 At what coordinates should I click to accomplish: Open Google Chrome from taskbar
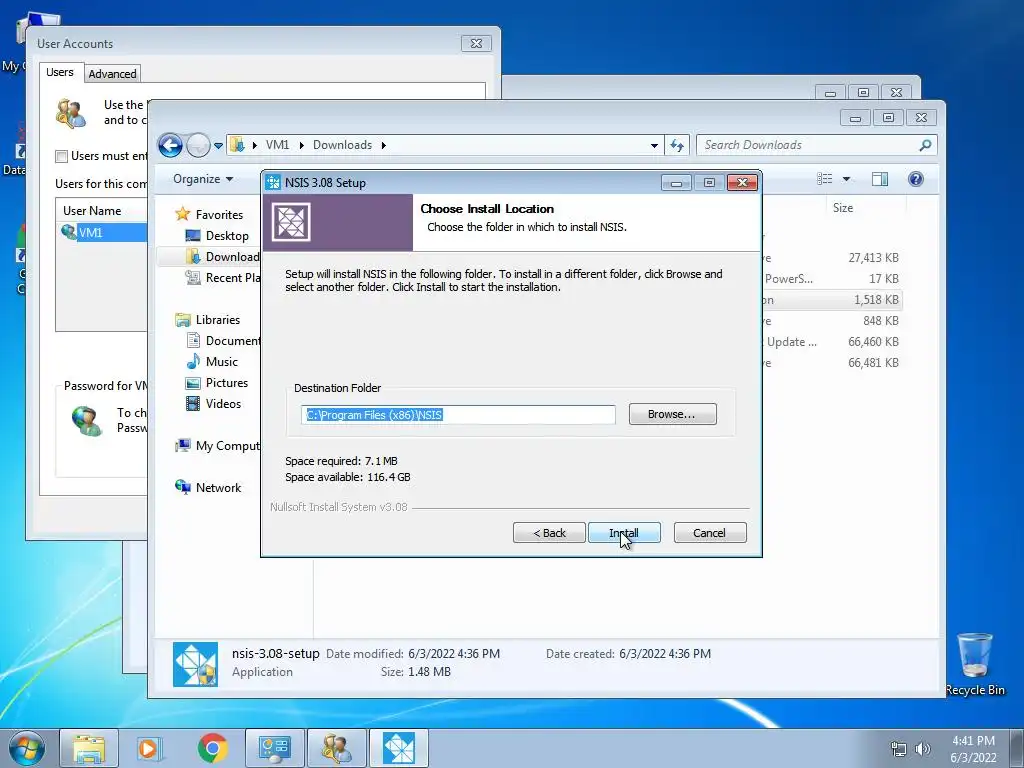(212, 748)
